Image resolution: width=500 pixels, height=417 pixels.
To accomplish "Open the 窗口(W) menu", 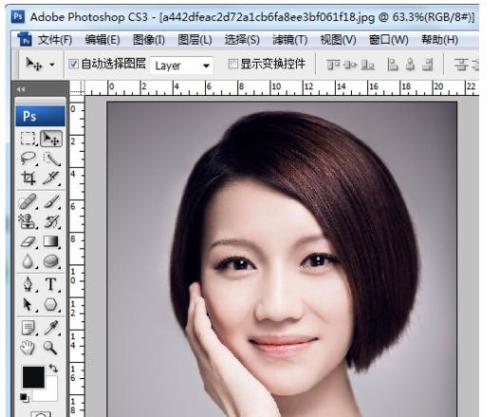I will (x=389, y=40).
